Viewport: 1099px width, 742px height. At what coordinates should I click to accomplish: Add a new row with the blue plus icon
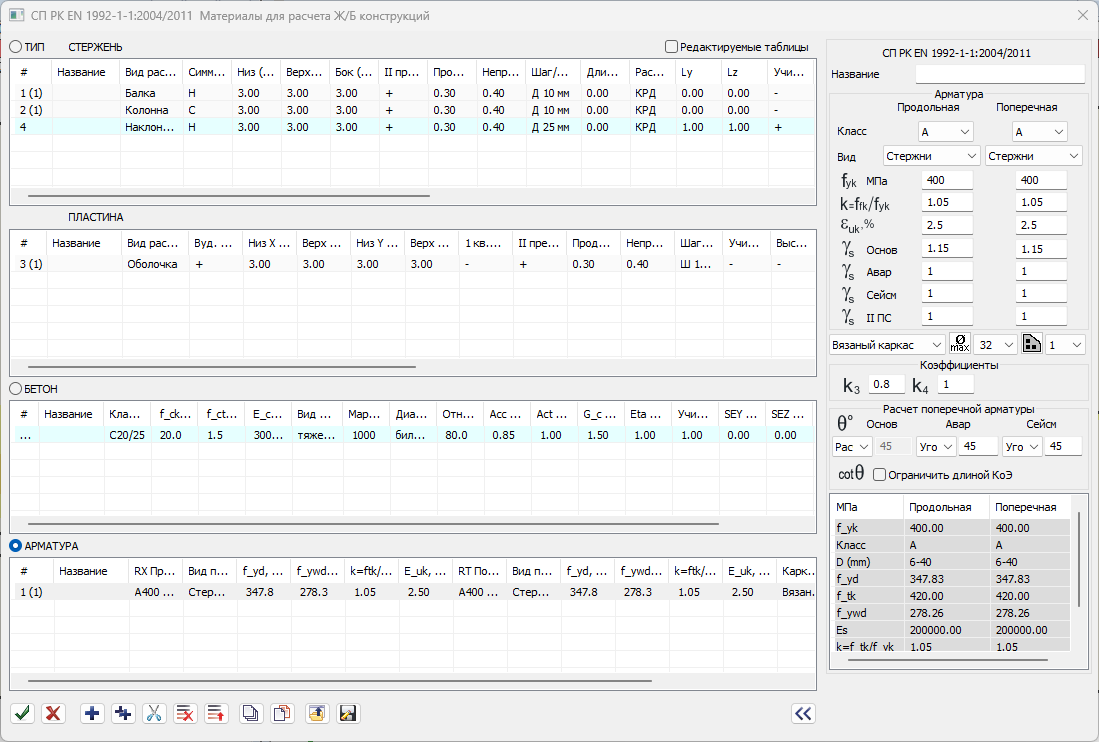[x=92, y=713]
